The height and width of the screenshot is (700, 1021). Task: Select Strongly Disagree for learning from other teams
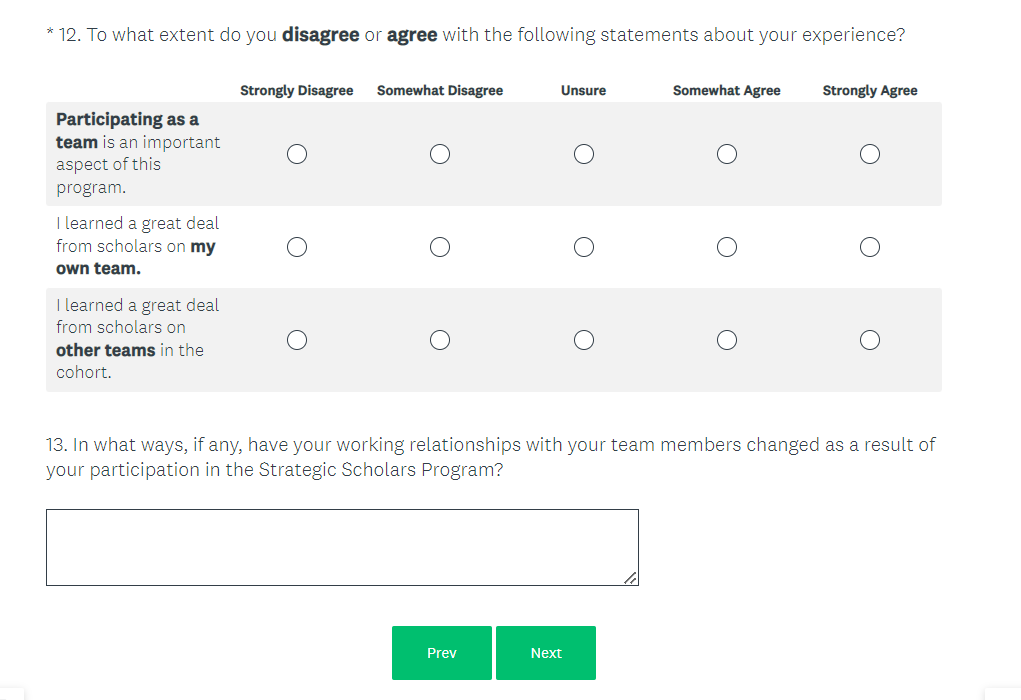point(296,340)
